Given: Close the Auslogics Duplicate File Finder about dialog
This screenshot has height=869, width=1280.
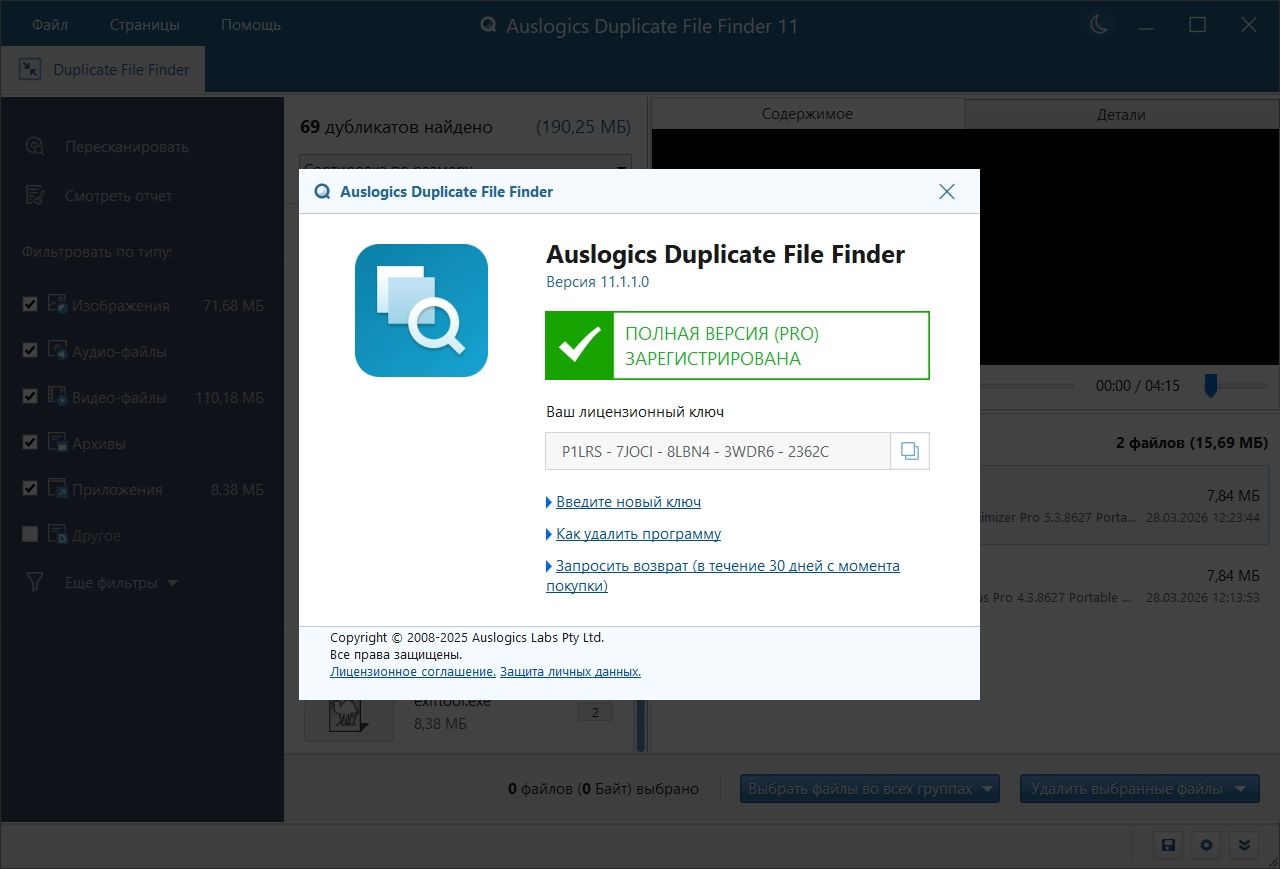Looking at the screenshot, I should coord(947,192).
